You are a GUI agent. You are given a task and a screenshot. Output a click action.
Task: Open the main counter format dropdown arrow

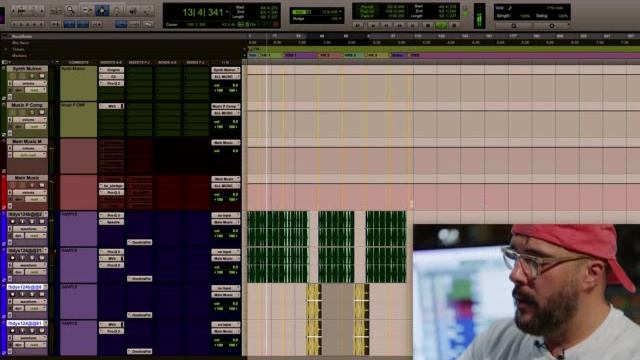click(x=227, y=12)
